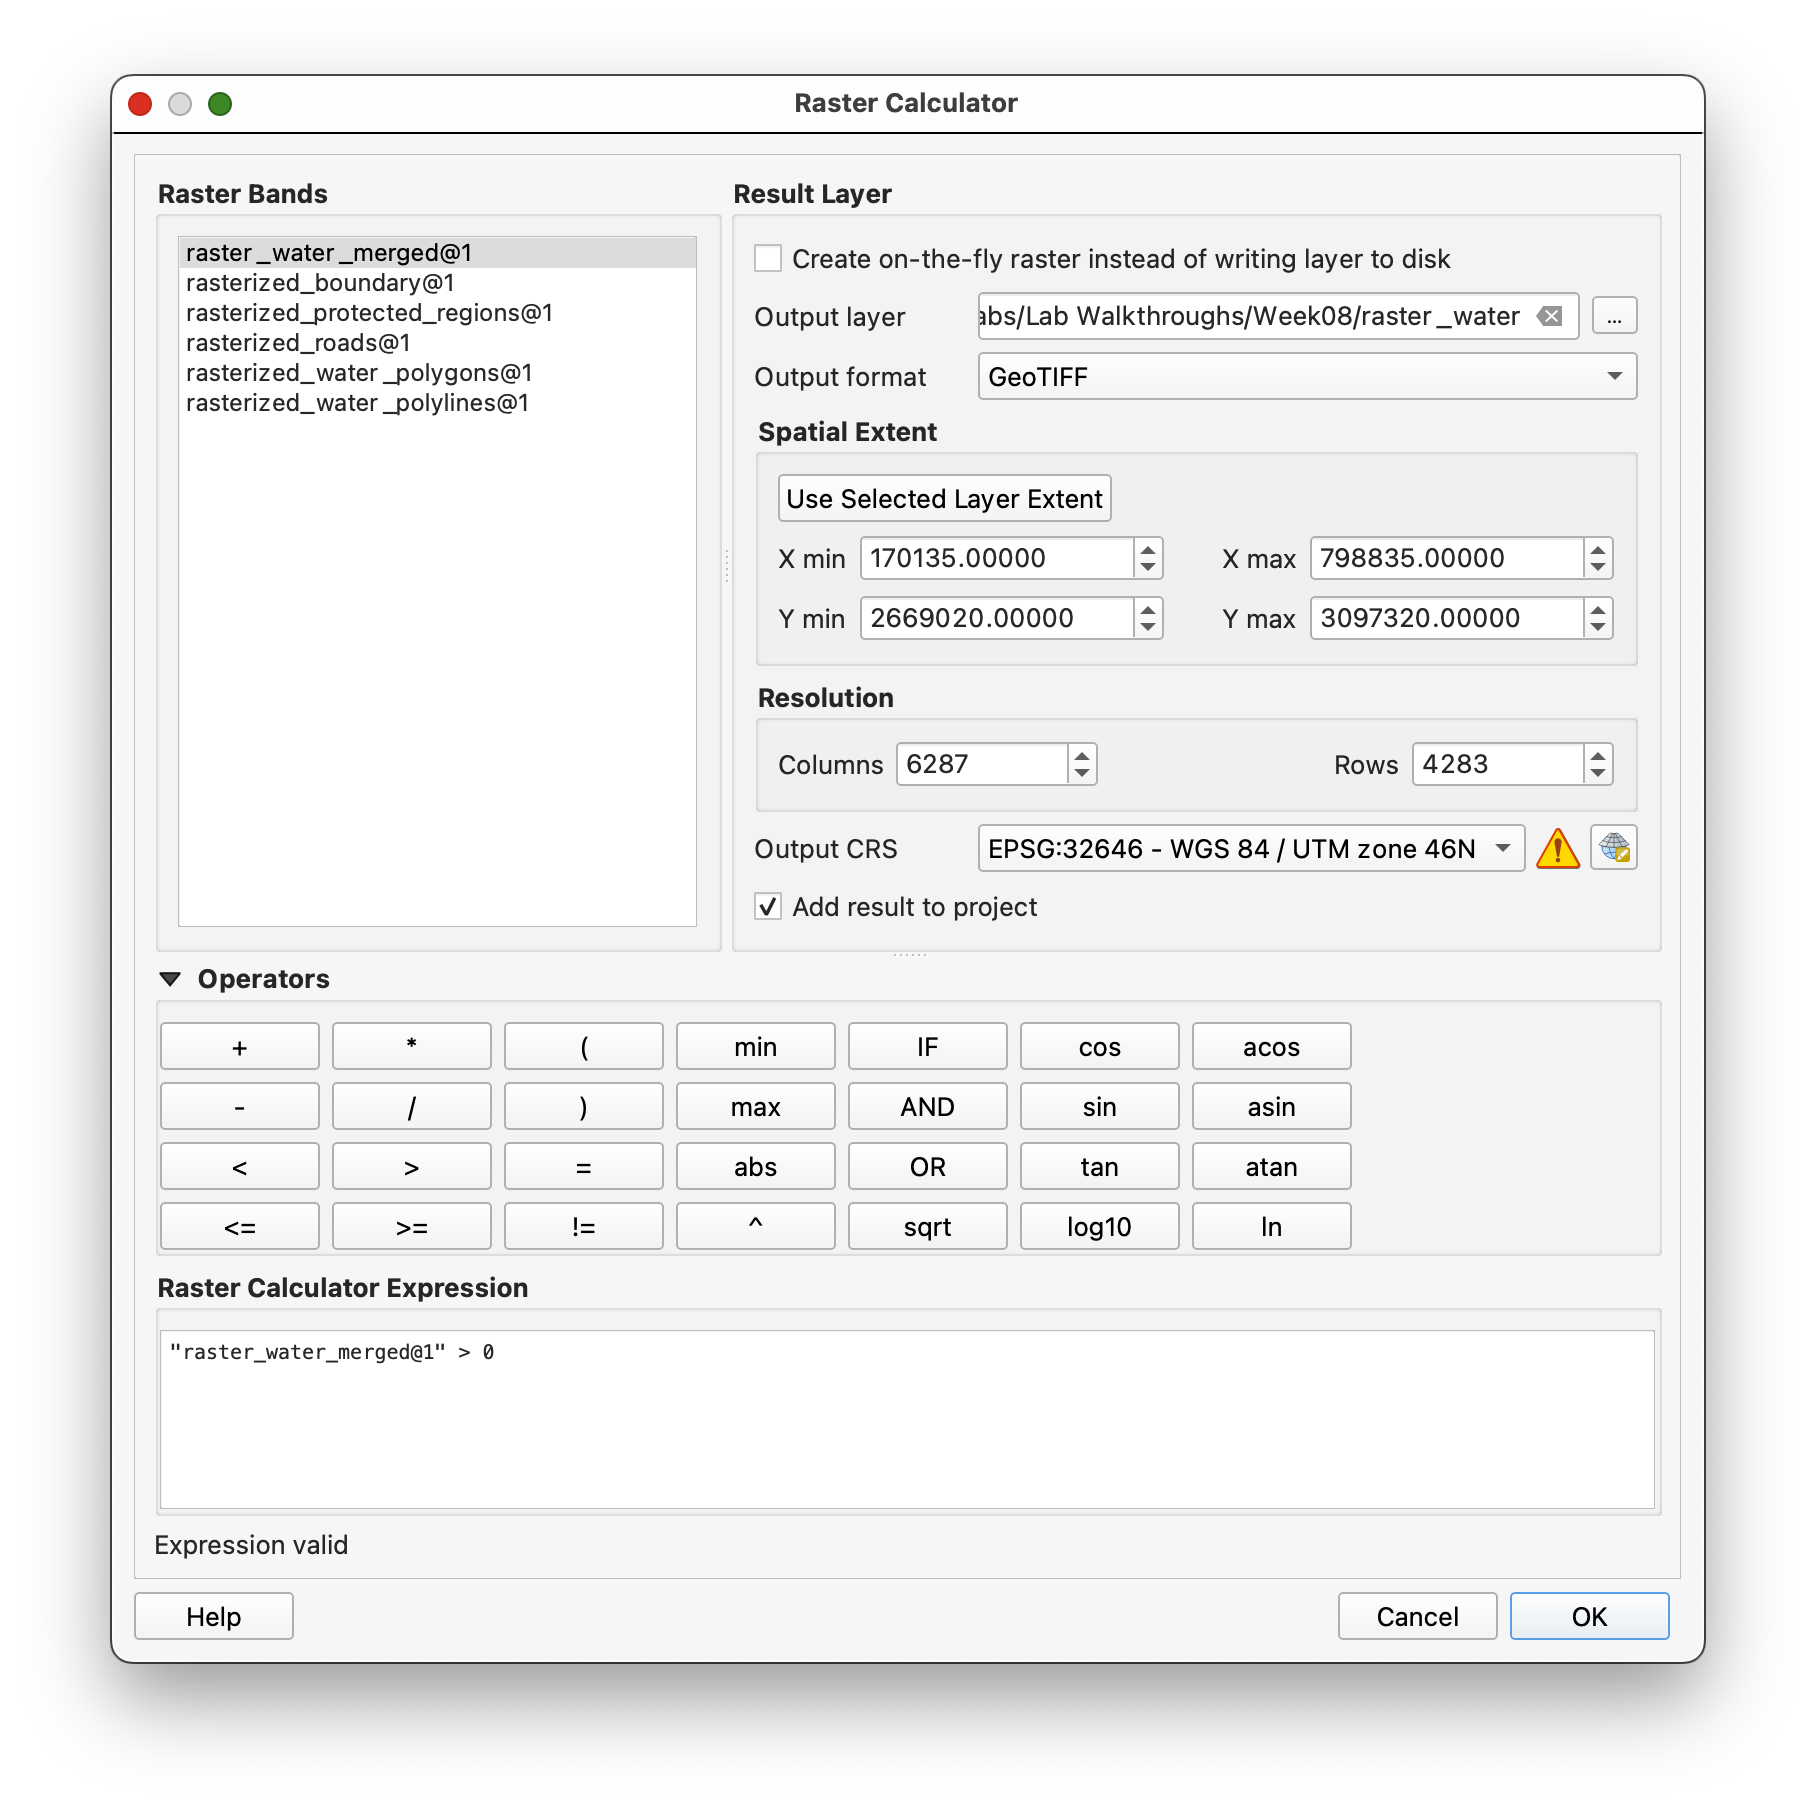1816x1810 pixels.
Task: Click the Y min value field
Action: [x=997, y=618]
